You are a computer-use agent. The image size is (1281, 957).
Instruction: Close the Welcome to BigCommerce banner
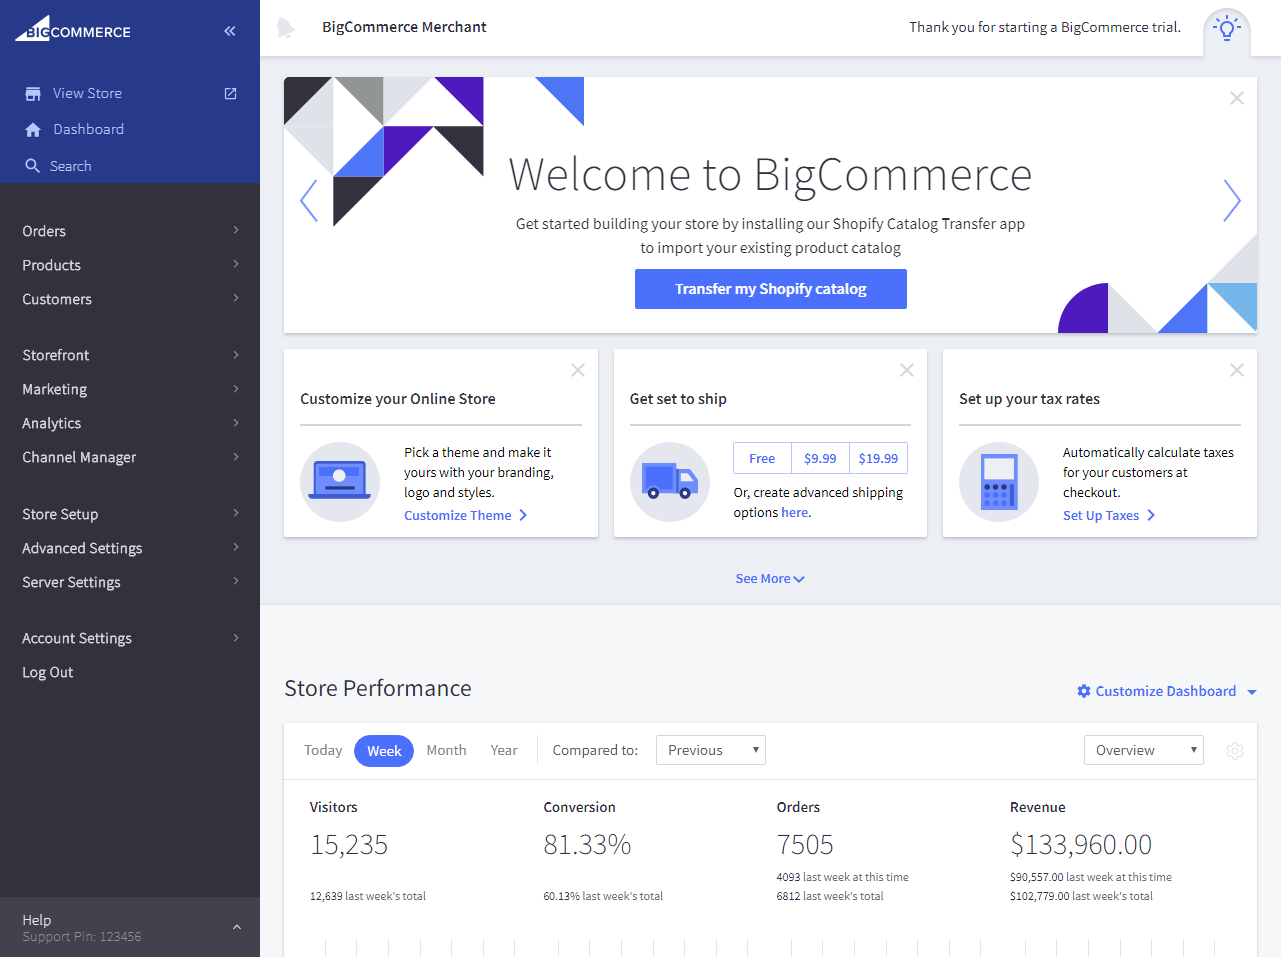(1237, 98)
